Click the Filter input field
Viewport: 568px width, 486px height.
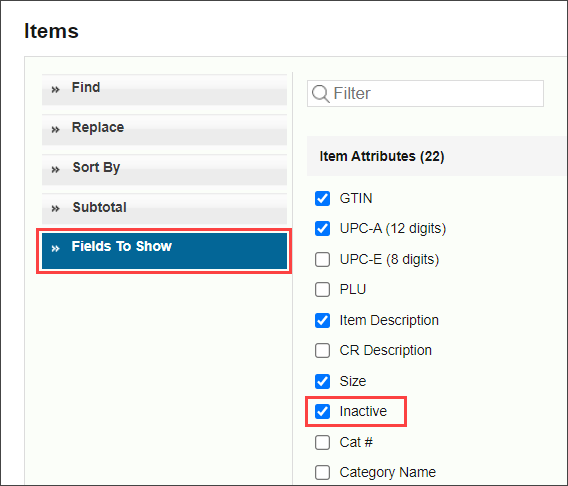pos(425,93)
